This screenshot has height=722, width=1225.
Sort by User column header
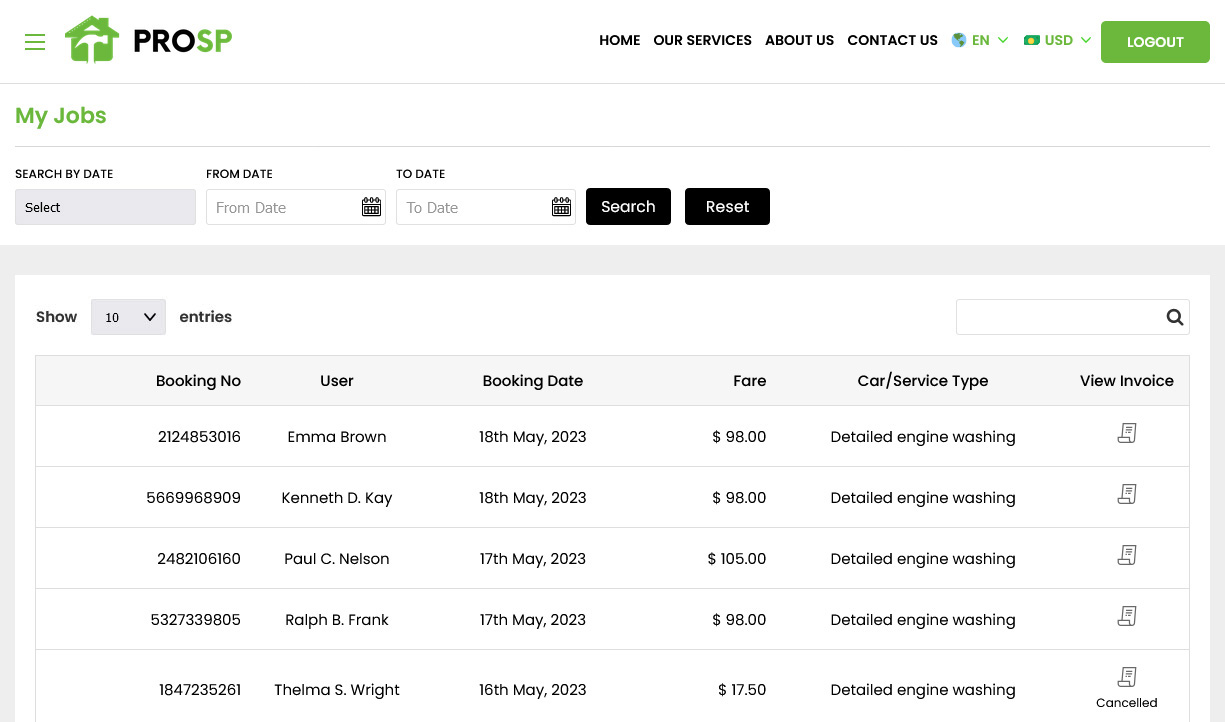[337, 381]
